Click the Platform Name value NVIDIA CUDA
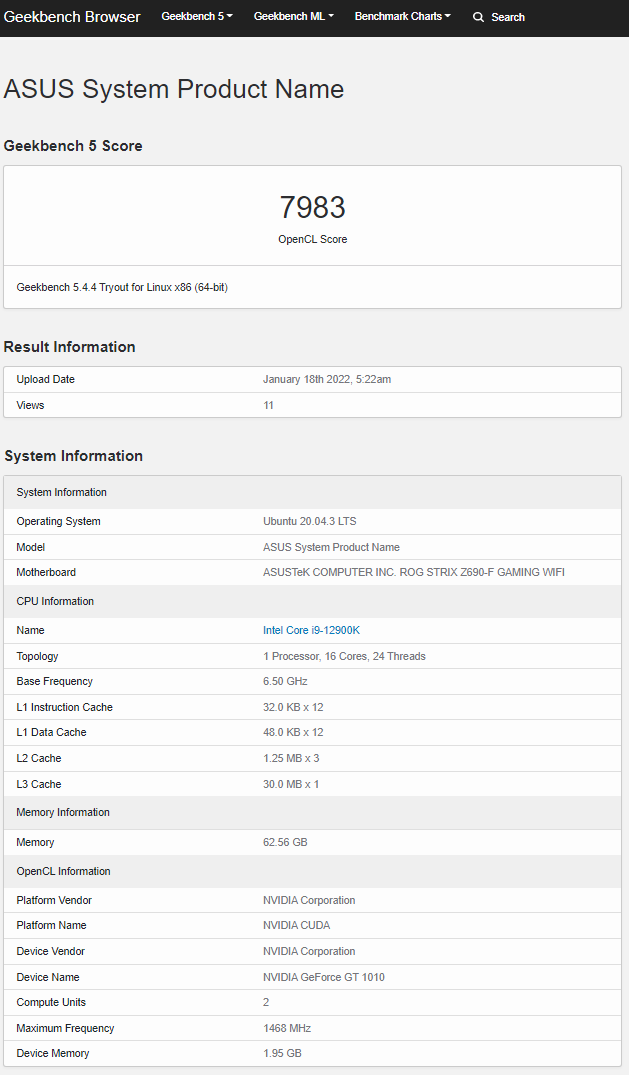The width and height of the screenshot is (629, 1075). (296, 926)
